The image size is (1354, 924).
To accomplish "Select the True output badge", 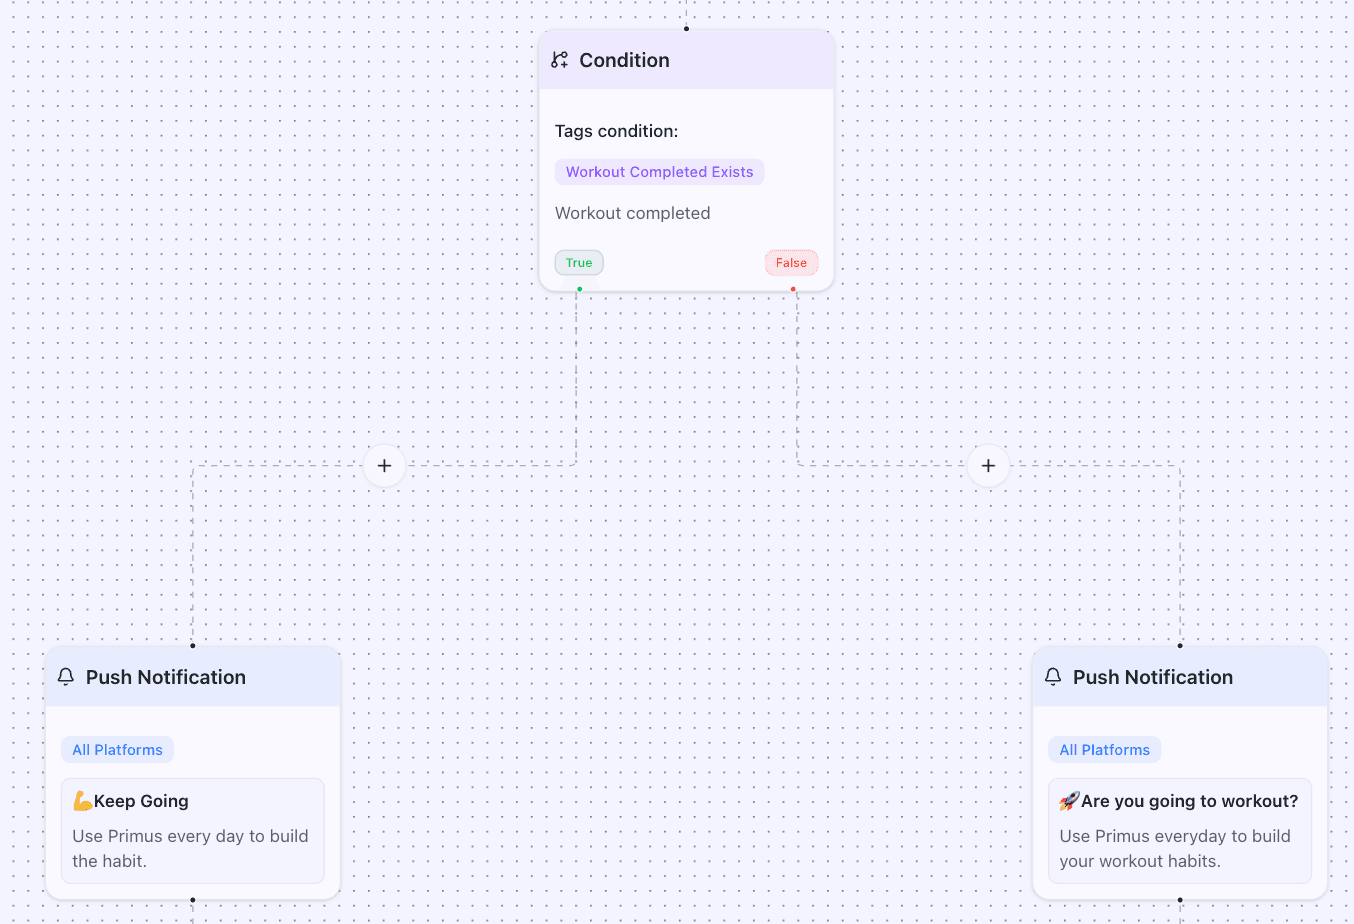I will [579, 263].
